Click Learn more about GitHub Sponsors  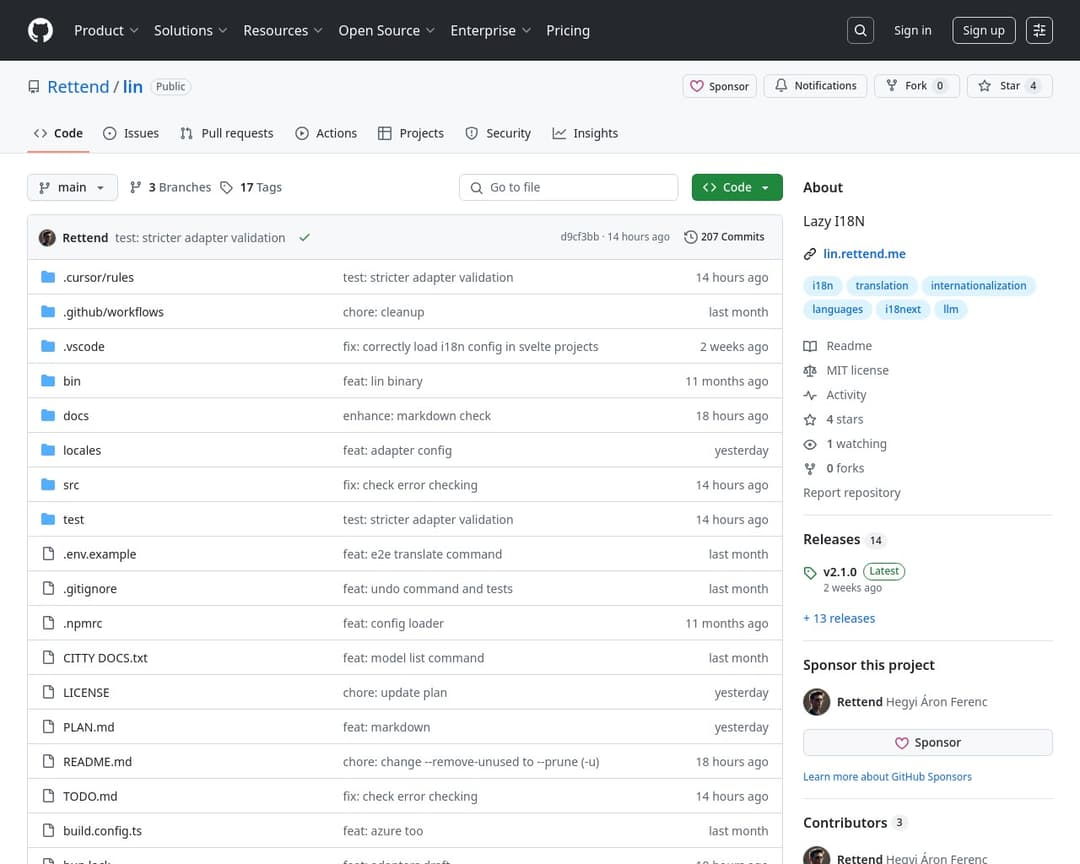[887, 777]
